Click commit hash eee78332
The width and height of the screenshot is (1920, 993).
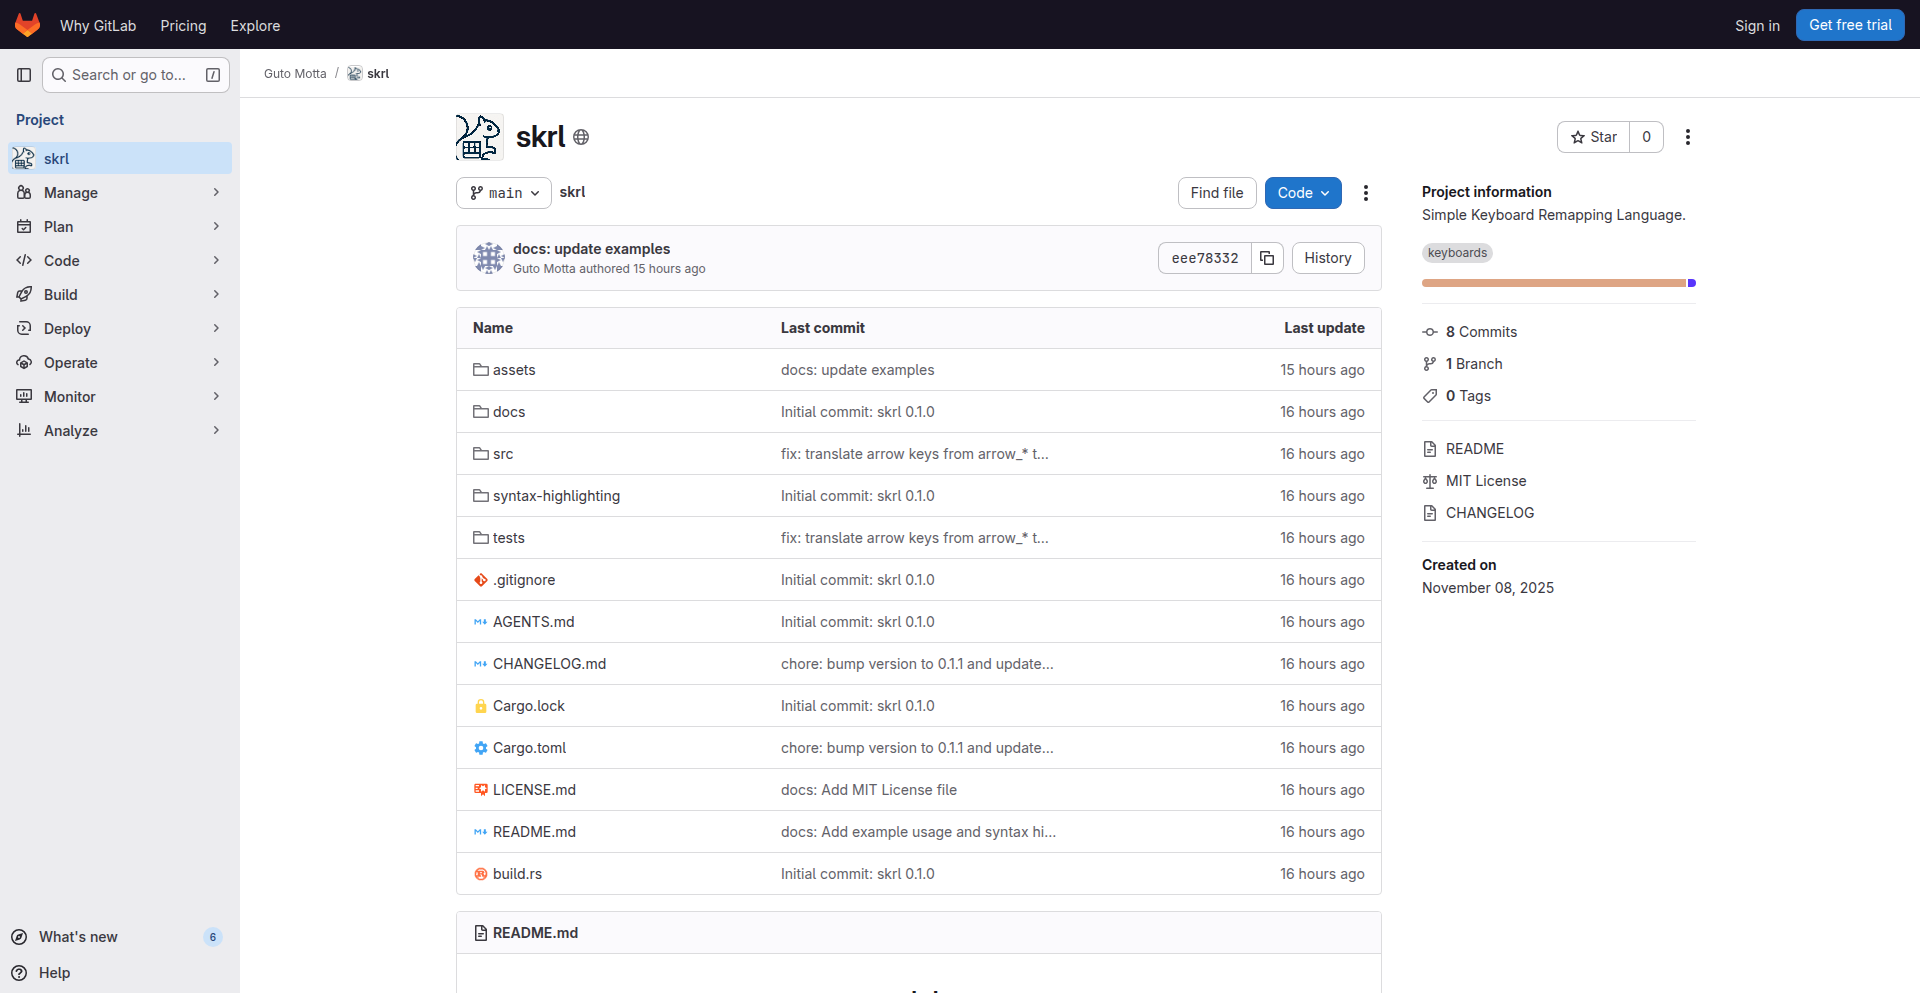1205,258
